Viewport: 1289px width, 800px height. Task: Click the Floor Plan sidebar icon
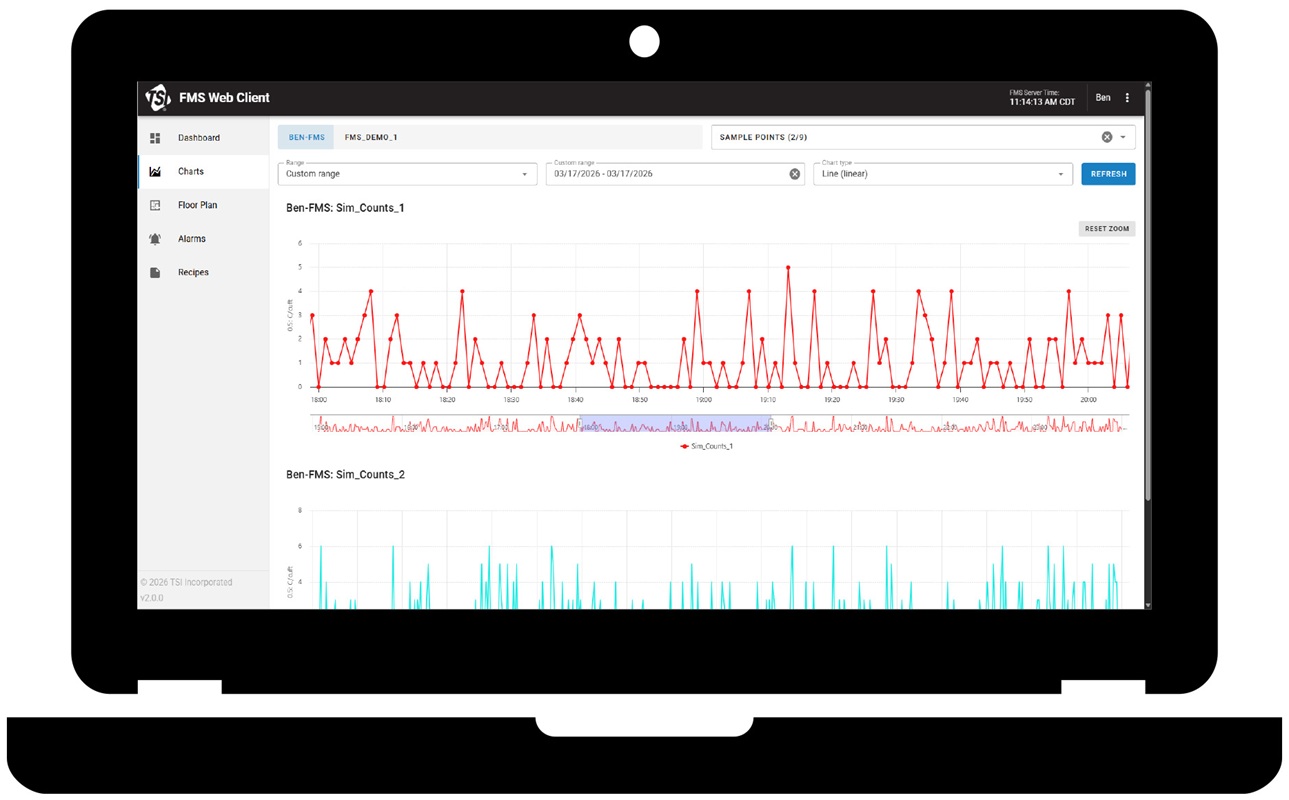[x=155, y=205]
